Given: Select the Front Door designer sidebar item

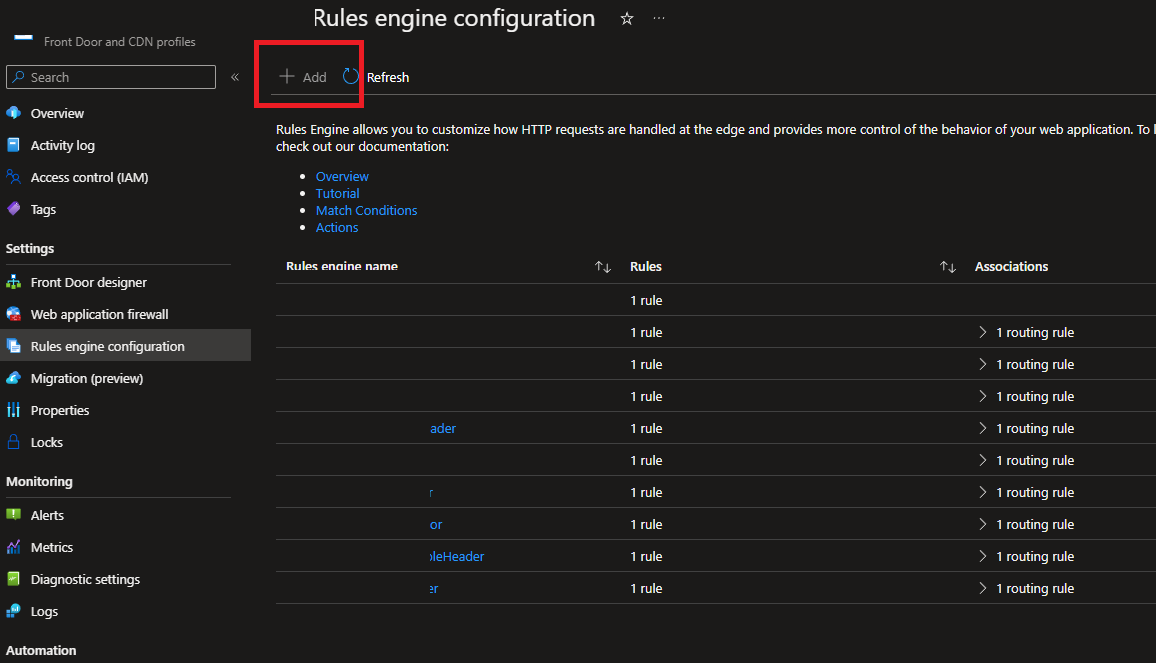Looking at the screenshot, I should click(x=86, y=282).
